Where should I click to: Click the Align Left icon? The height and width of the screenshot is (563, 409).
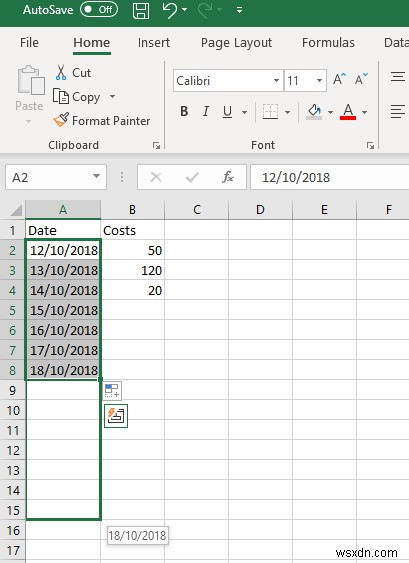(x=398, y=111)
